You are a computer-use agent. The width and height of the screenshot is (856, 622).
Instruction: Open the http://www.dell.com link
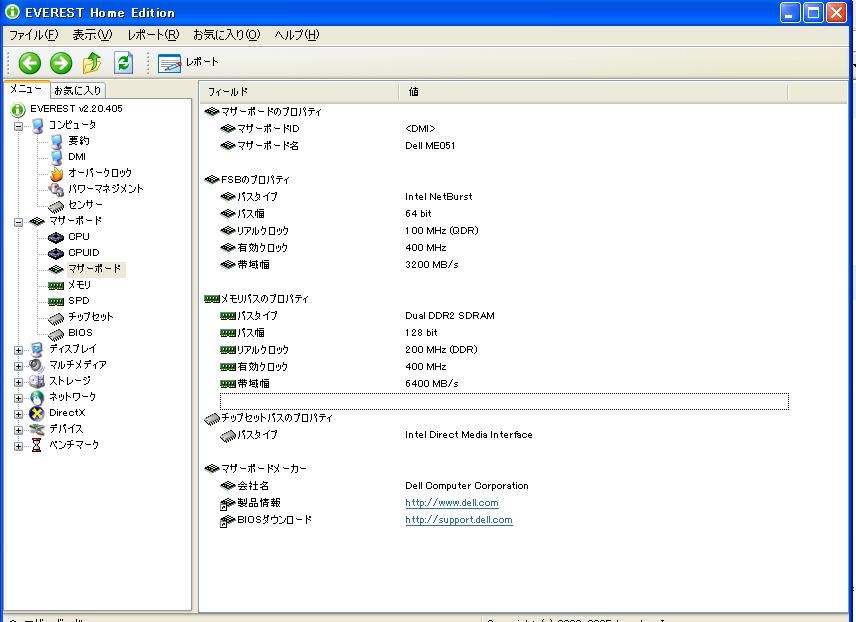click(451, 503)
